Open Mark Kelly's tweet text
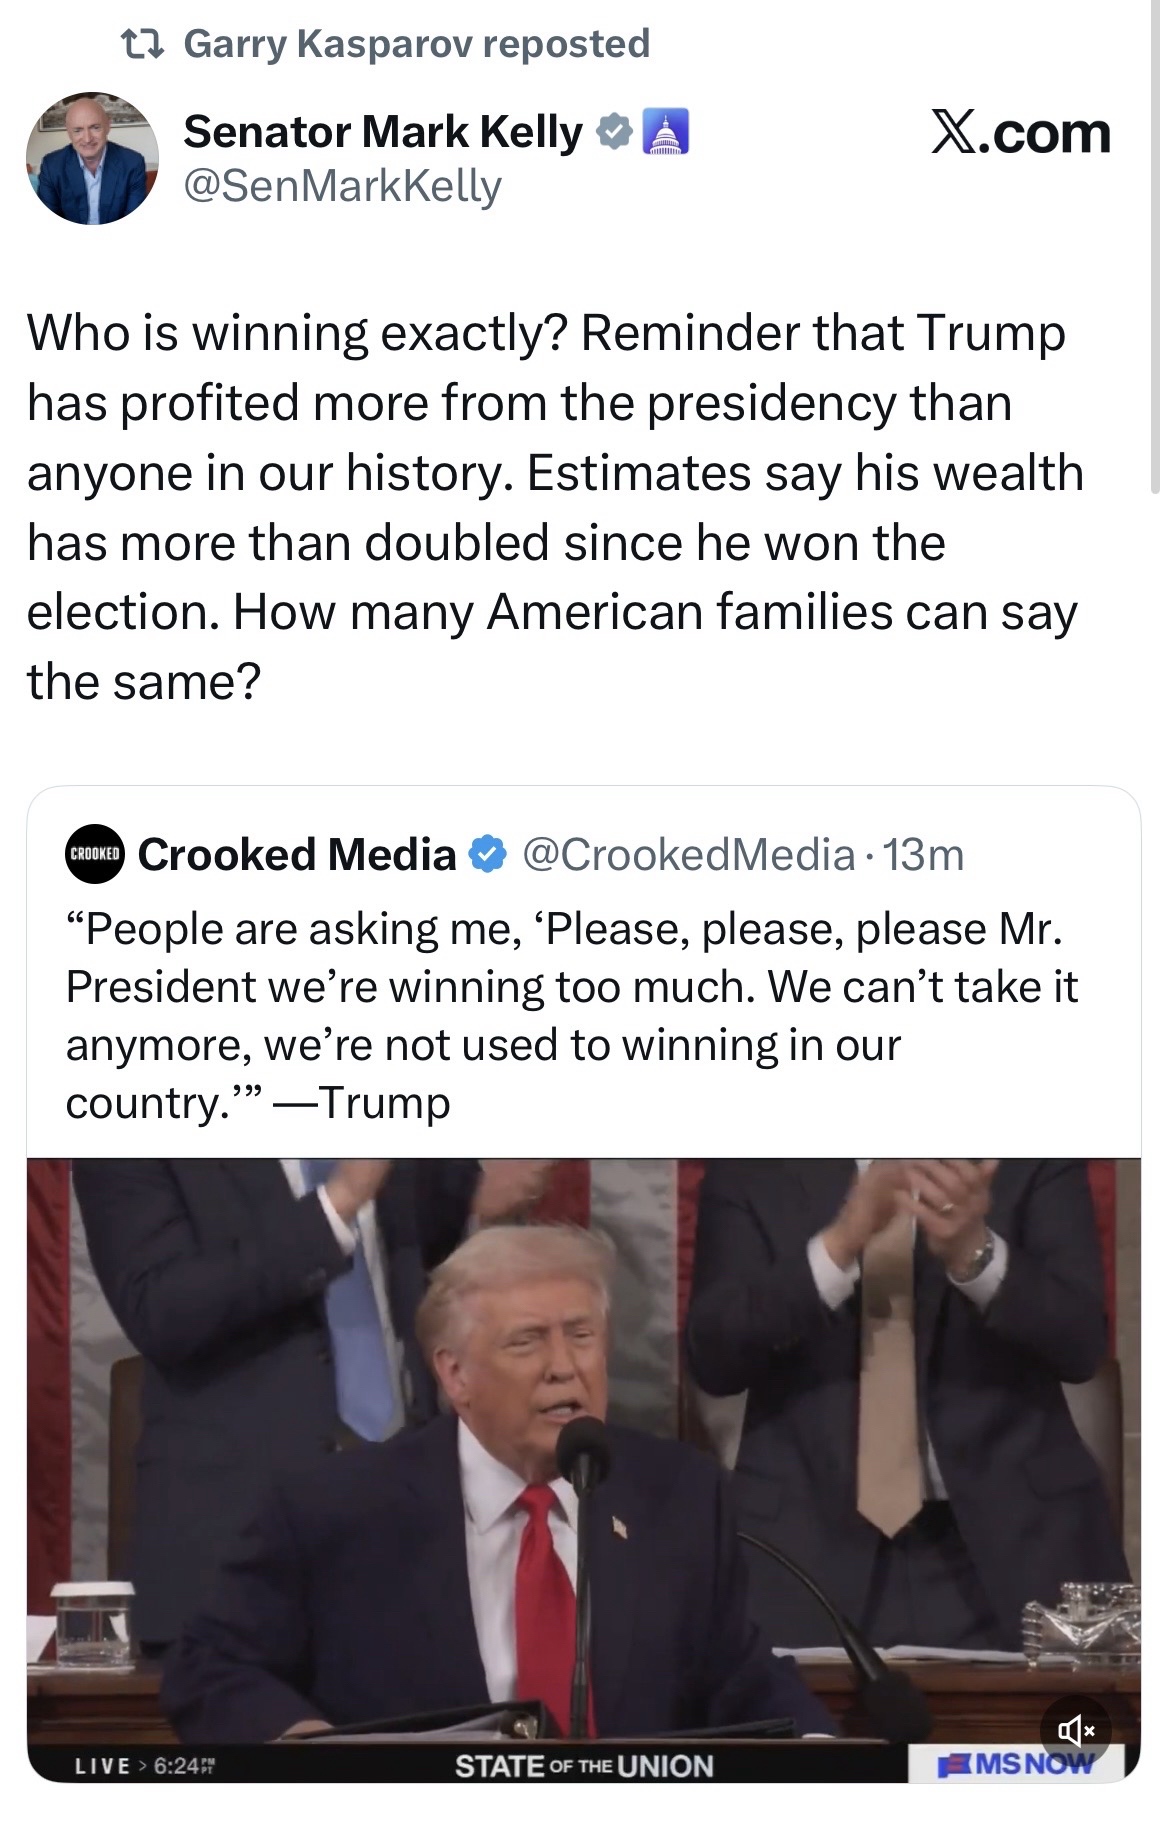 (x=555, y=506)
